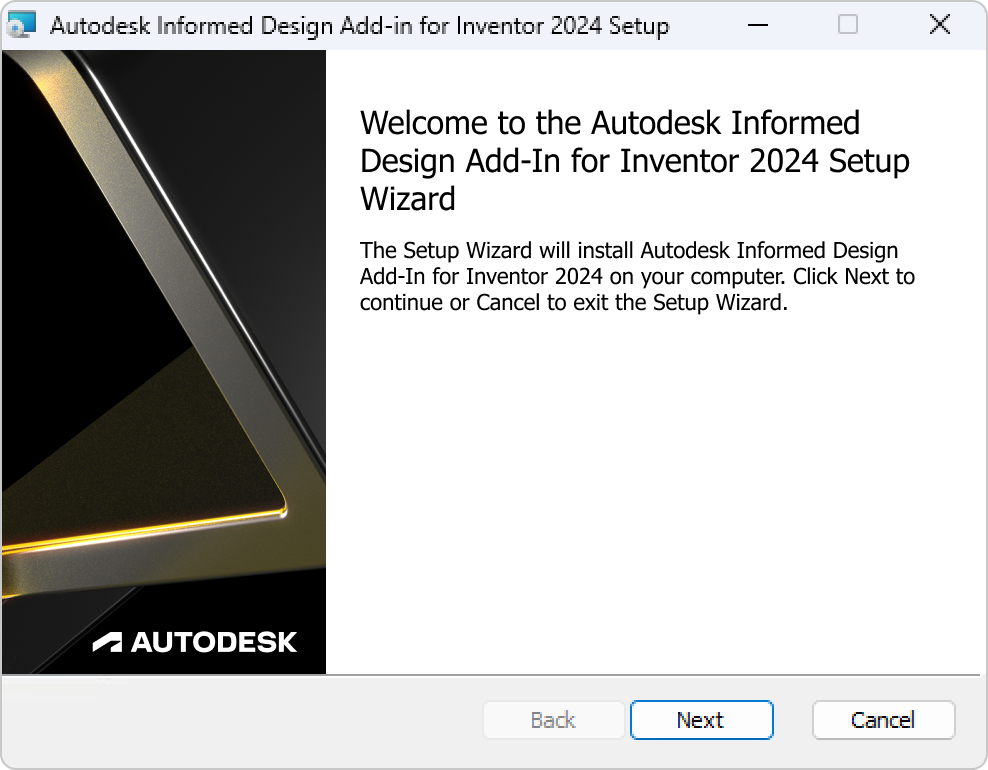988x770 pixels.
Task: Click Next to continue setup
Action: [x=701, y=720]
